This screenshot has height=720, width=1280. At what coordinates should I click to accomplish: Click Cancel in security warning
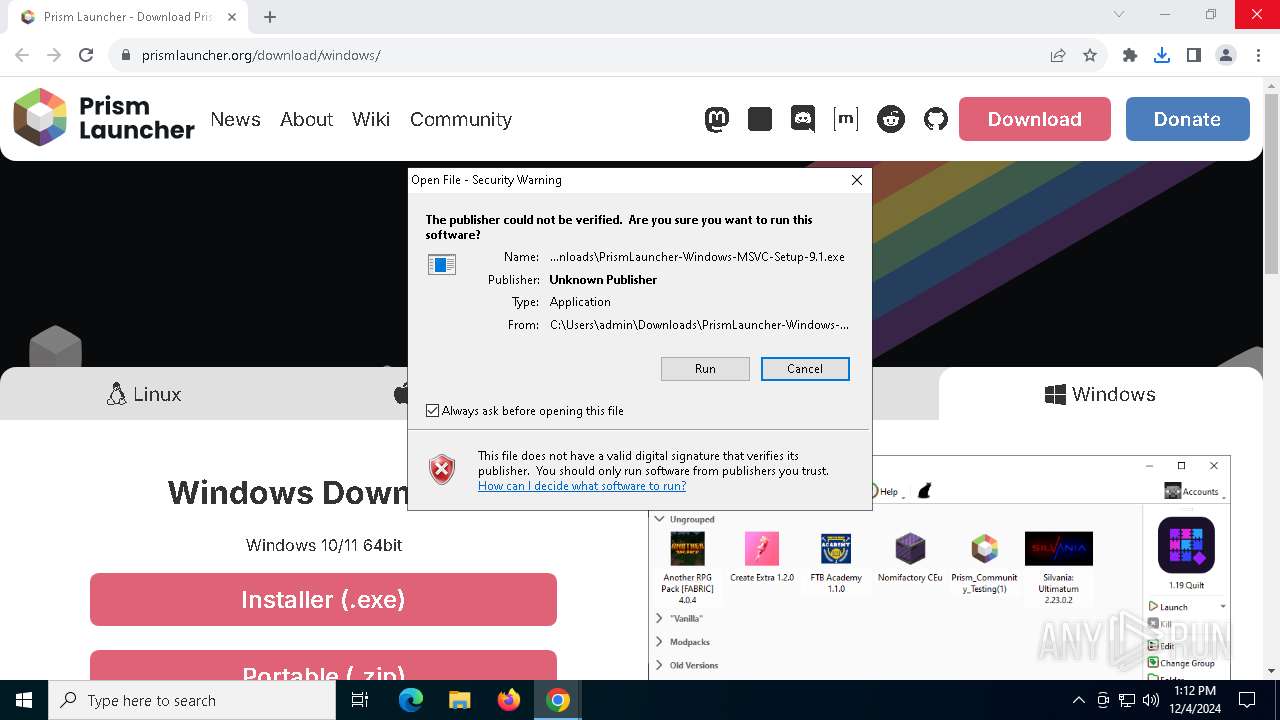pyautogui.click(x=805, y=369)
